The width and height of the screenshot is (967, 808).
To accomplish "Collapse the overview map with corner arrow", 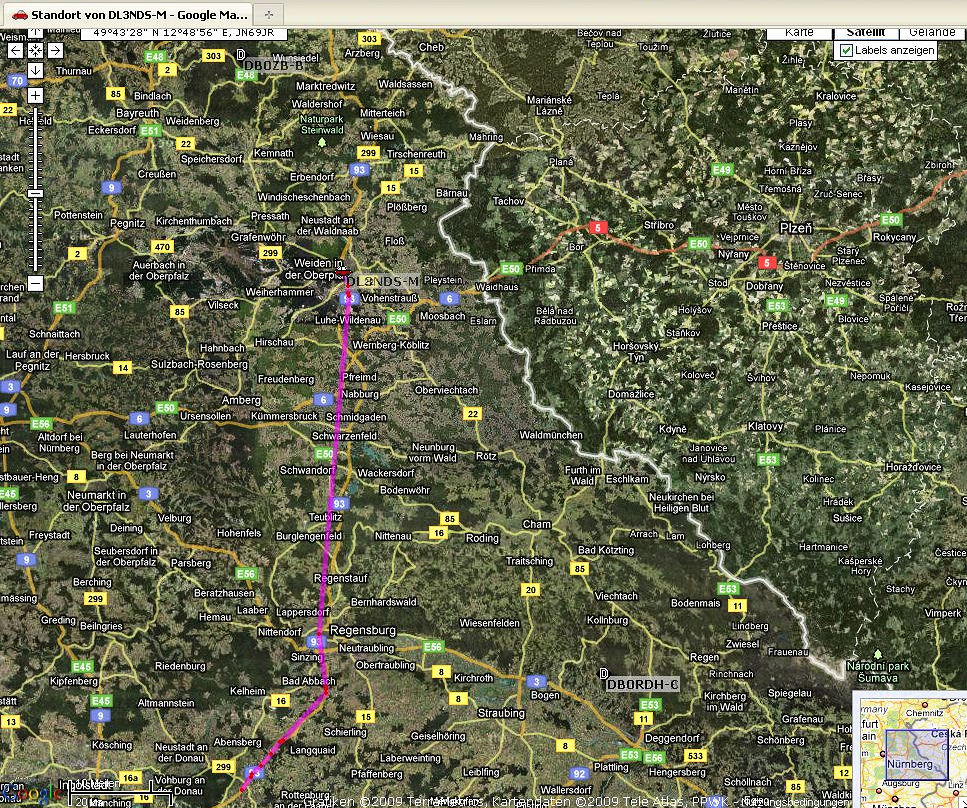I will coord(961,802).
